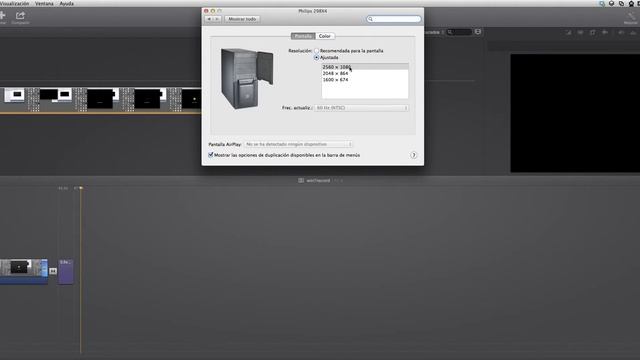This screenshot has width=640, height=360.
Task: Click the filmstrip icon beside win7record title
Action: click(x=301, y=180)
